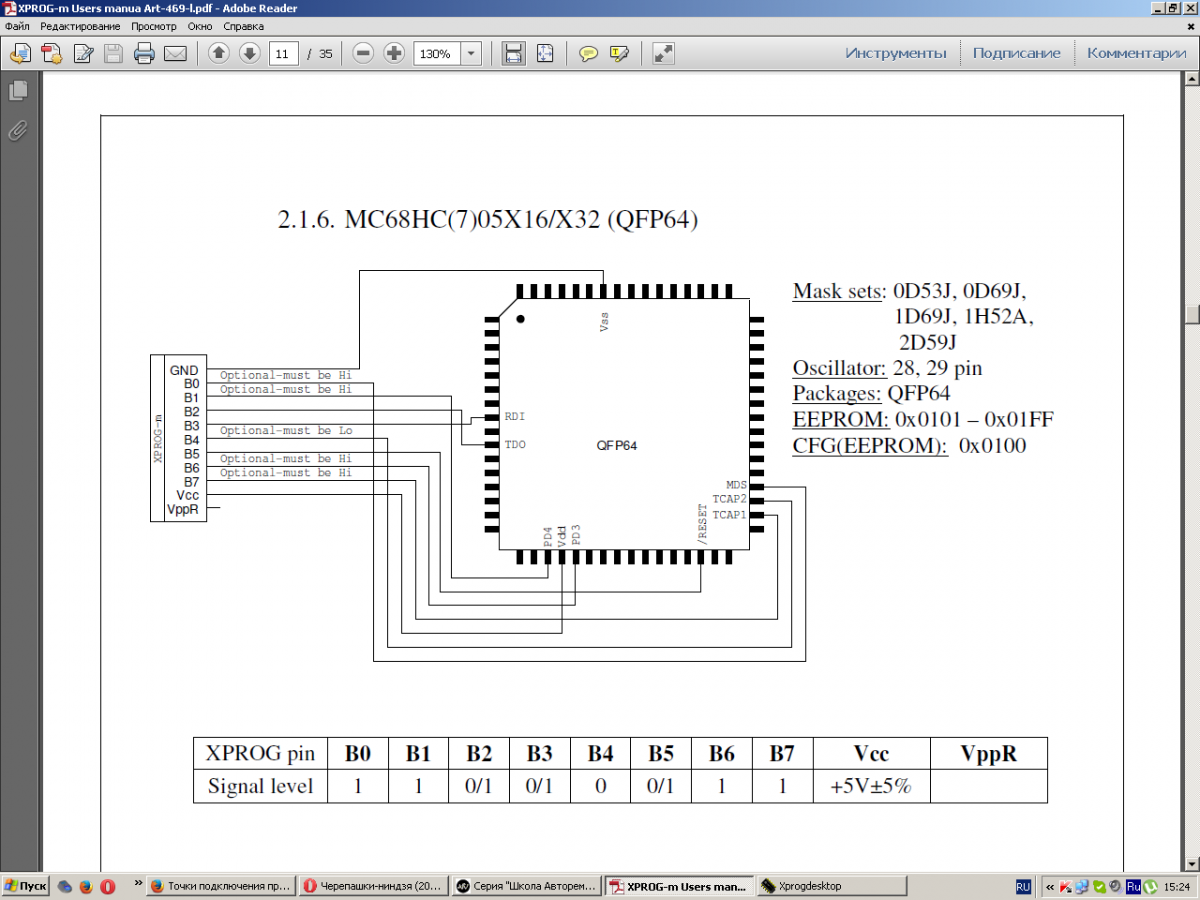Add a sticky note comment

589,53
